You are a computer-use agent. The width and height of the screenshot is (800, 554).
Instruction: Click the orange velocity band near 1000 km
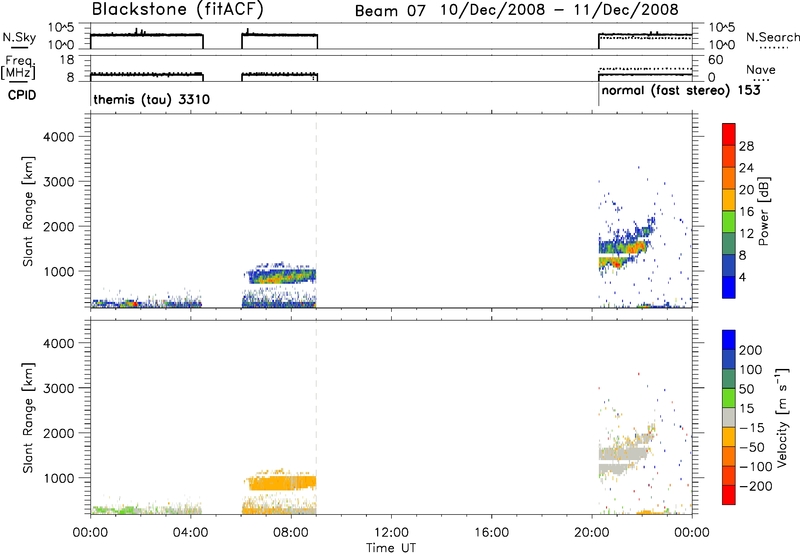tap(282, 482)
